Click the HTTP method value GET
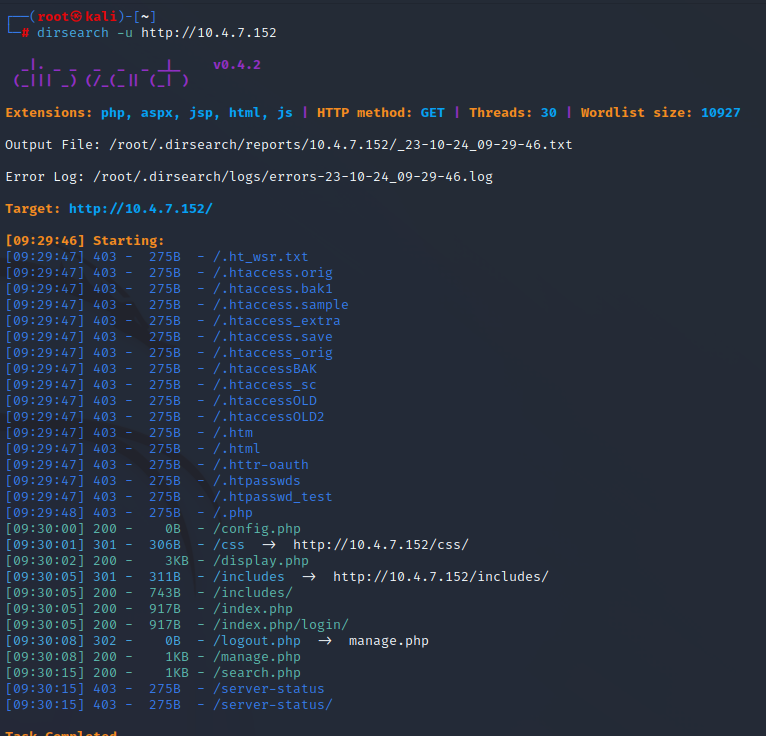Screen dimensions: 766x736 click(432, 113)
